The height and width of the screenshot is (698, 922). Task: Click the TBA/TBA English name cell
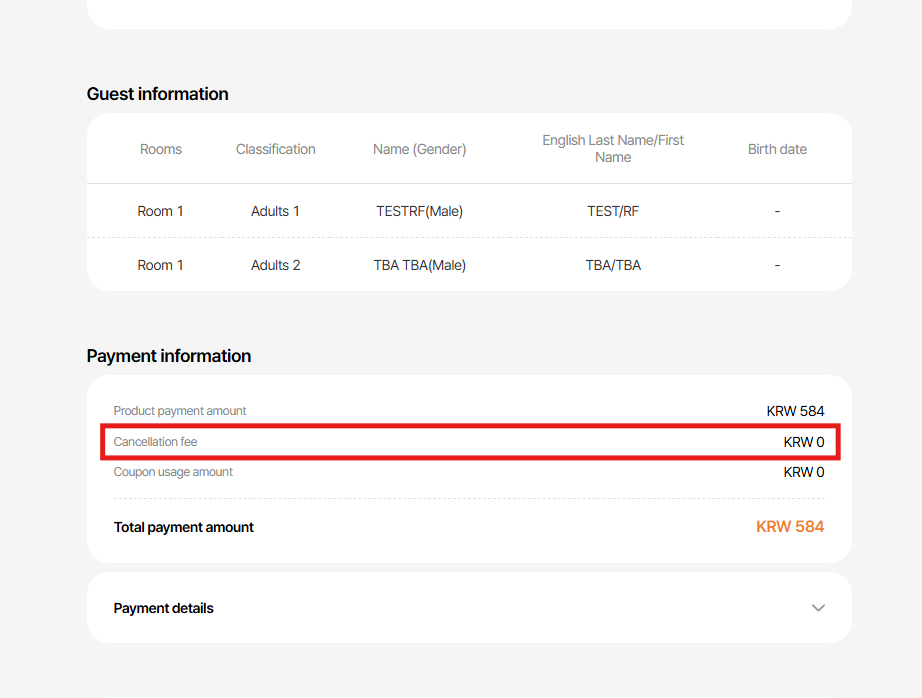pyautogui.click(x=613, y=265)
